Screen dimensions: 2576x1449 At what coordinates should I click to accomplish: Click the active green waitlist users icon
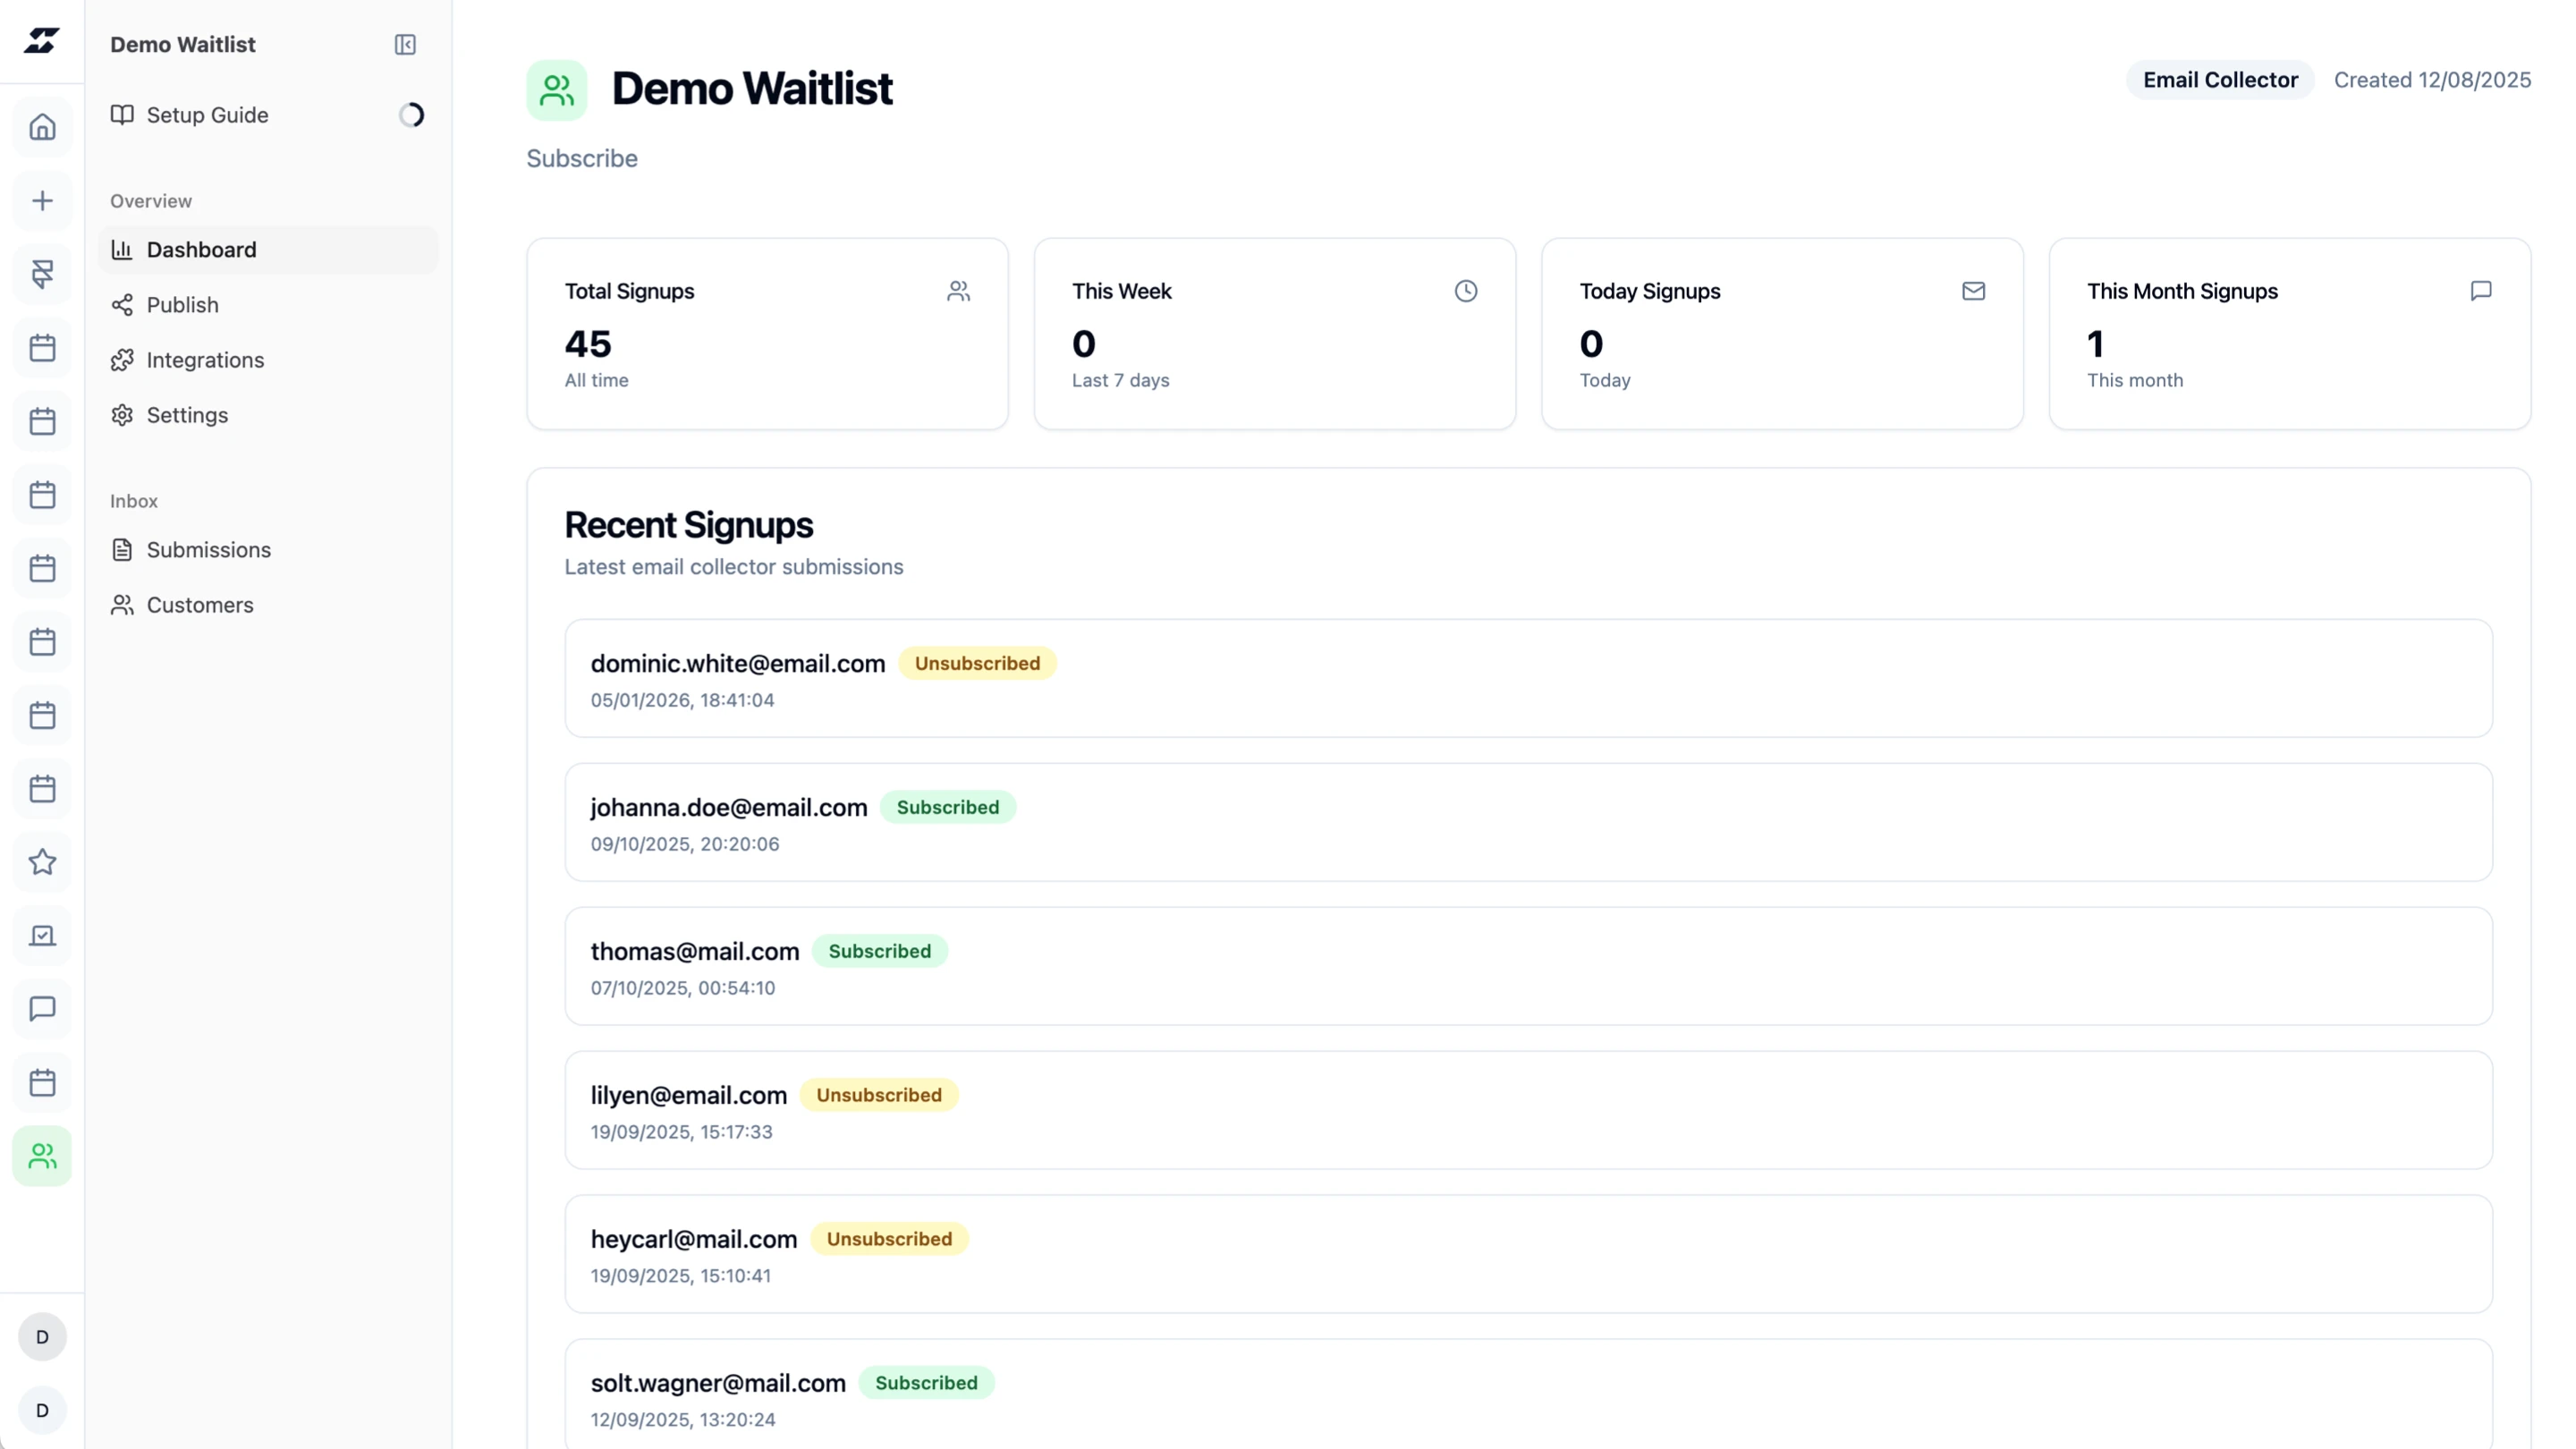point(42,1156)
